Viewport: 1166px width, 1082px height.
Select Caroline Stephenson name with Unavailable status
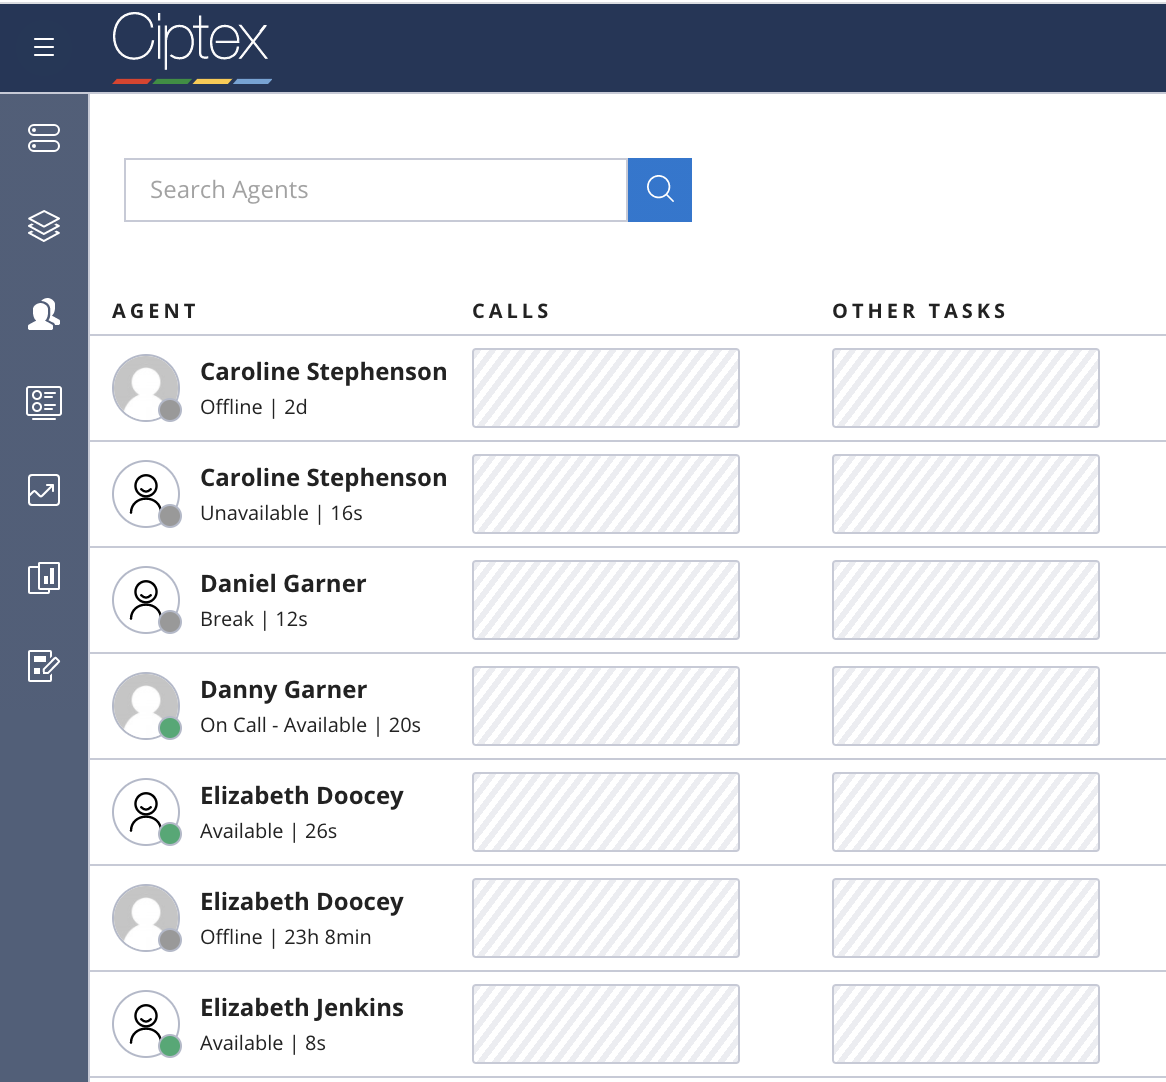[323, 477]
